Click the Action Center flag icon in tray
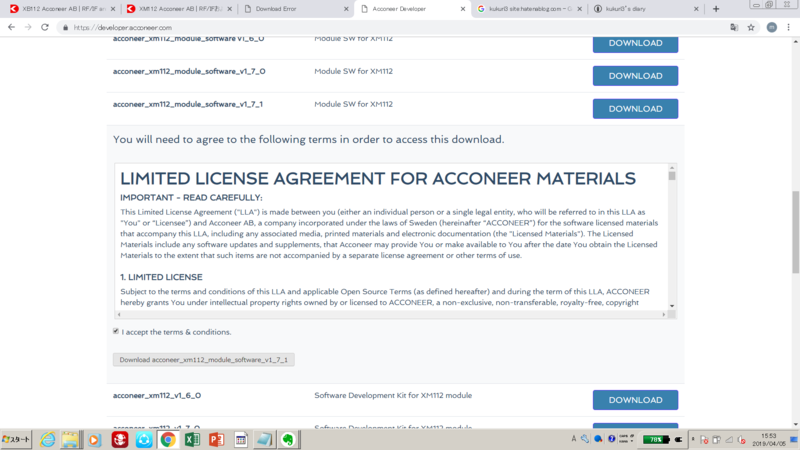800x450 pixels. click(x=704, y=440)
